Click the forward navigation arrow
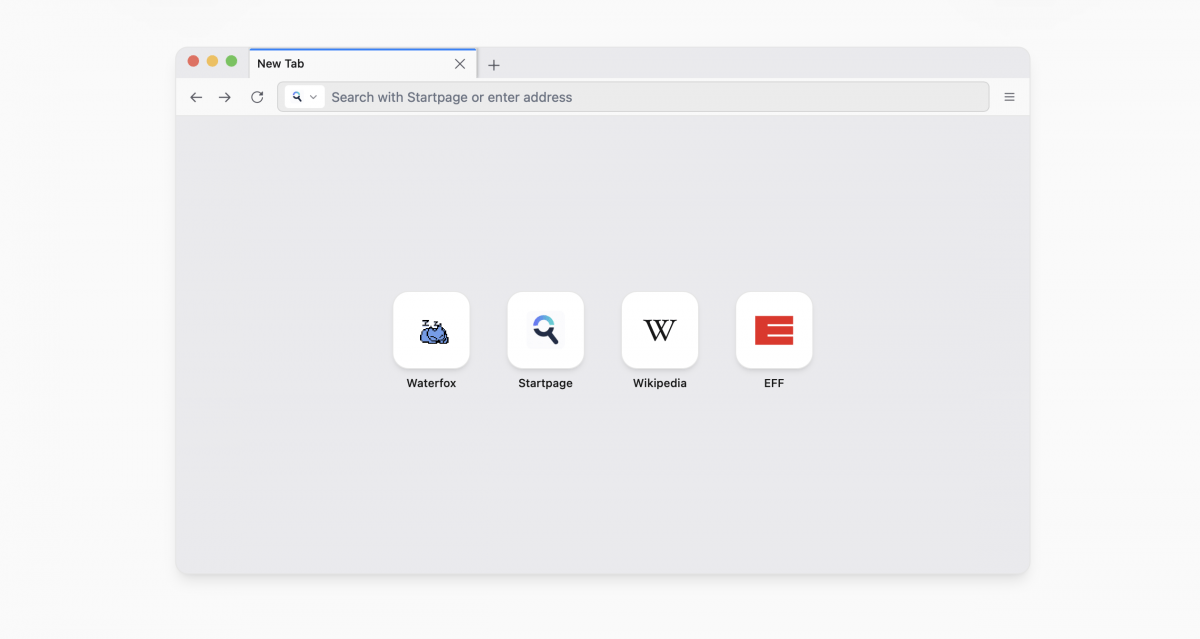1200x639 pixels. coord(225,97)
